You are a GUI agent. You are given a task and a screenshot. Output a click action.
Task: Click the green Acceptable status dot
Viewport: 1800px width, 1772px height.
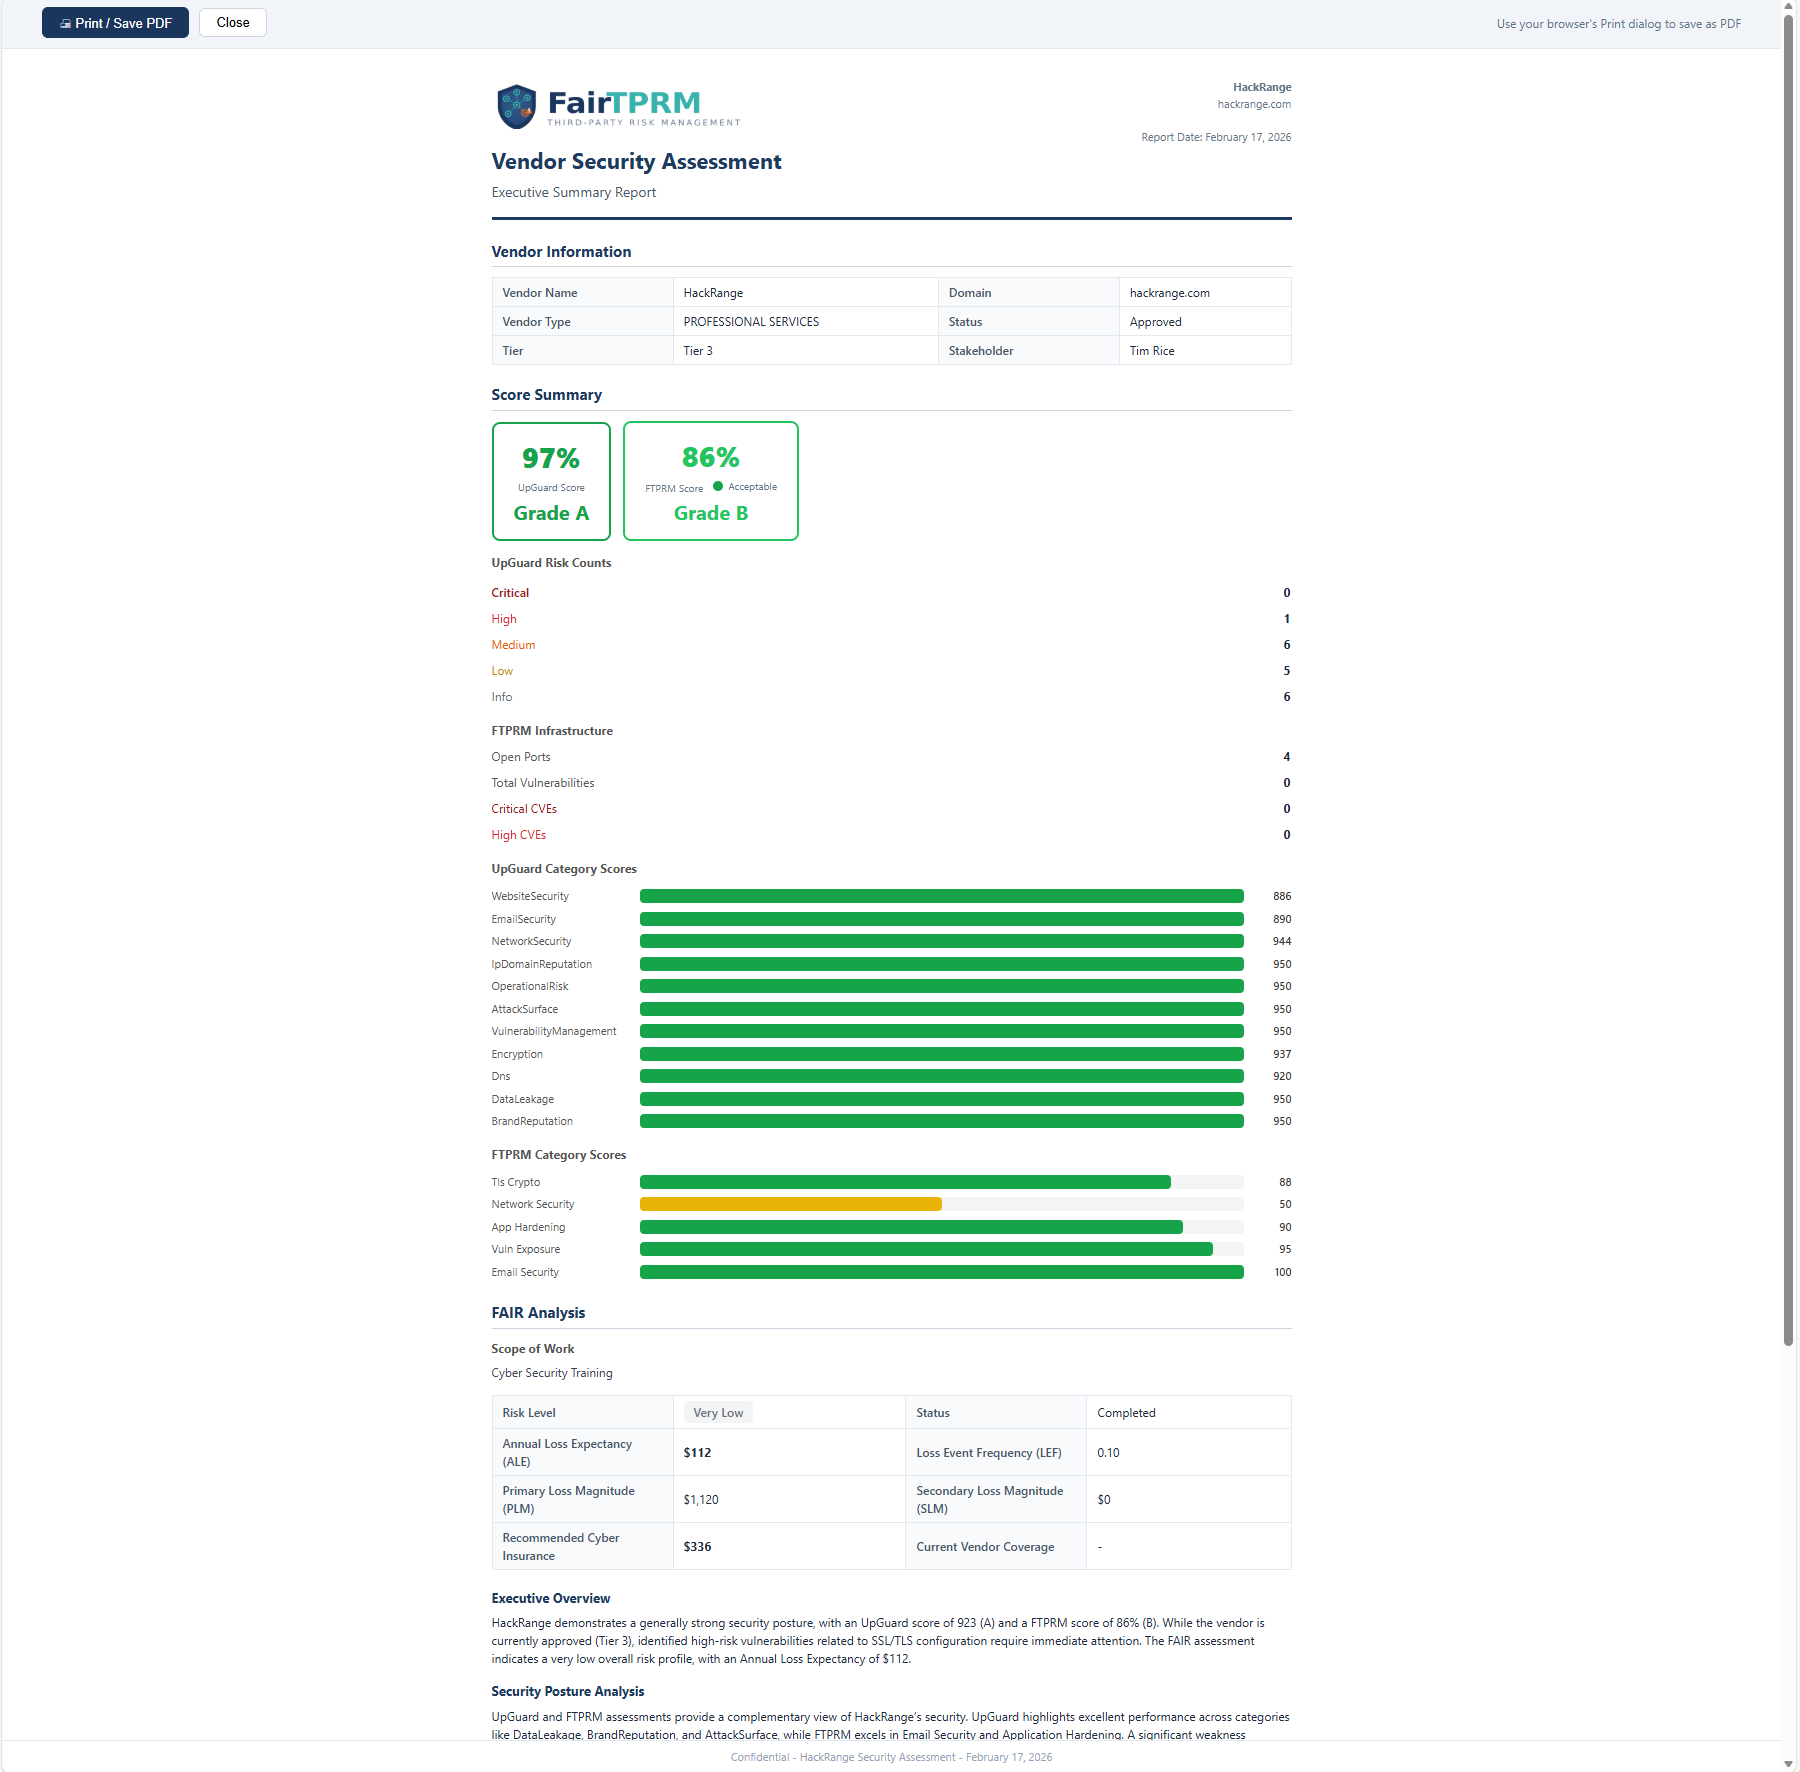pyautogui.click(x=718, y=487)
